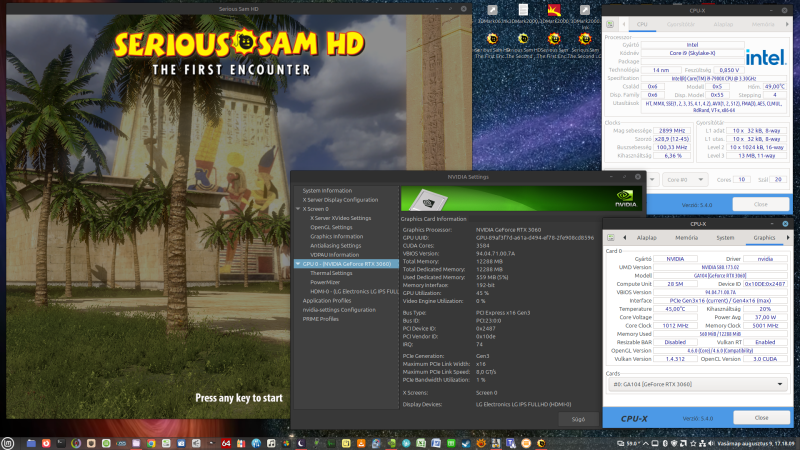This screenshot has width=800, height=450.
Task: Open the blue folder file manager in taskbar
Action: coord(31,443)
